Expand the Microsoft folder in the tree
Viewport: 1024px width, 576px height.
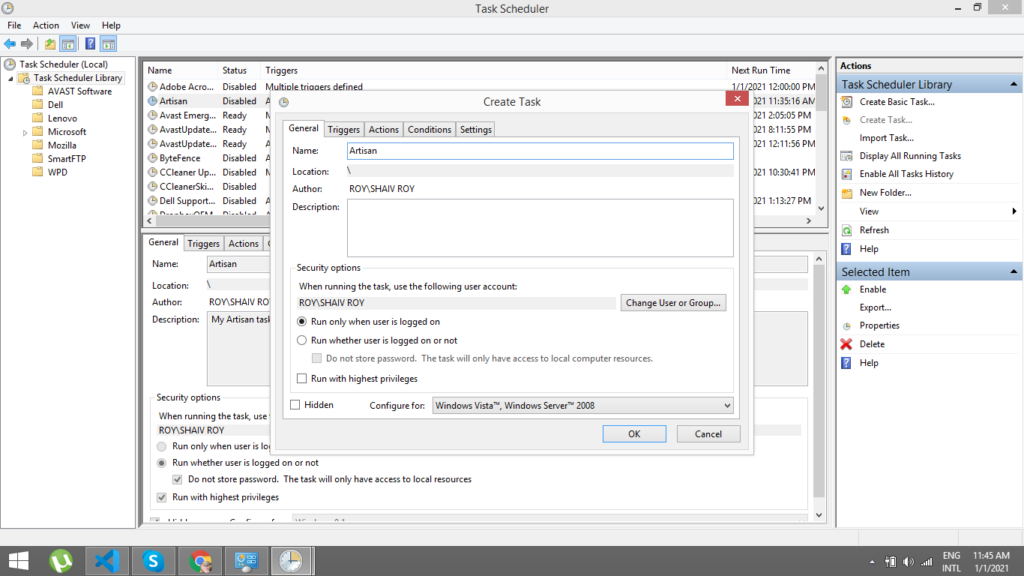point(25,133)
